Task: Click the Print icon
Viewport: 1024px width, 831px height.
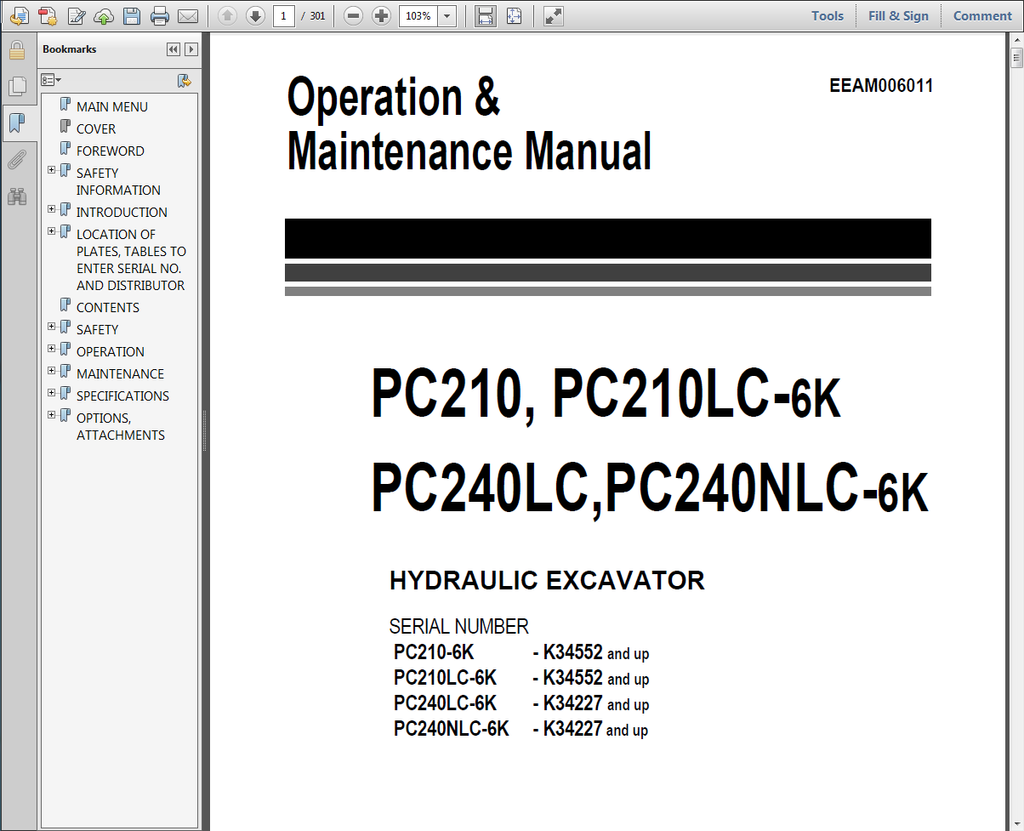Action: point(159,16)
